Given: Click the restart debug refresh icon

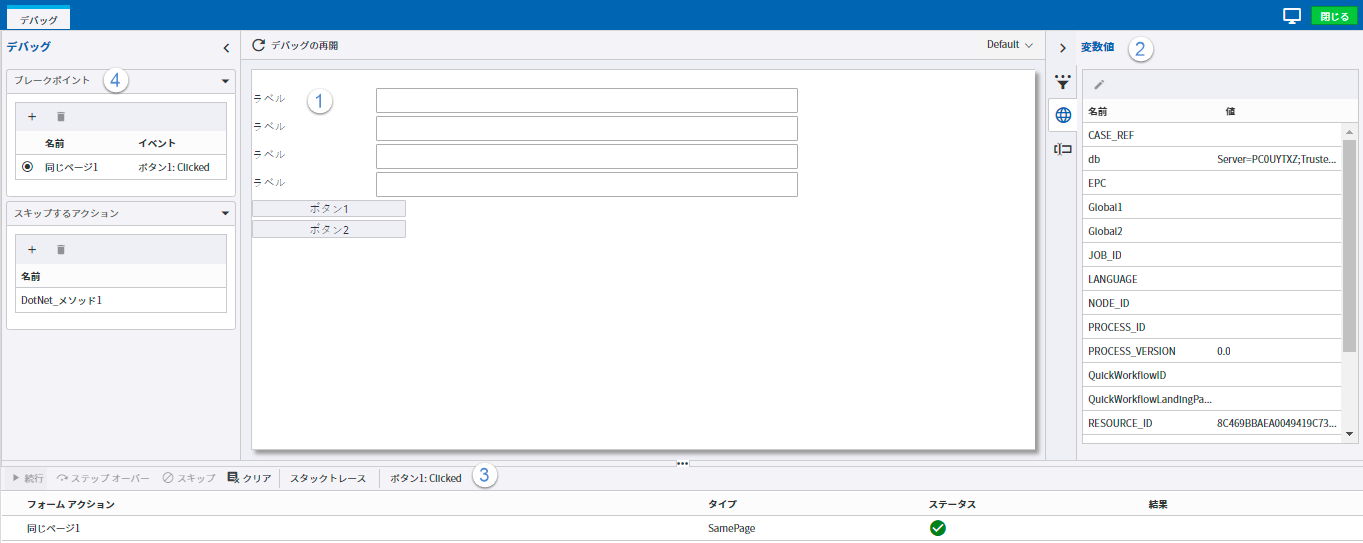Looking at the screenshot, I should pos(259,45).
